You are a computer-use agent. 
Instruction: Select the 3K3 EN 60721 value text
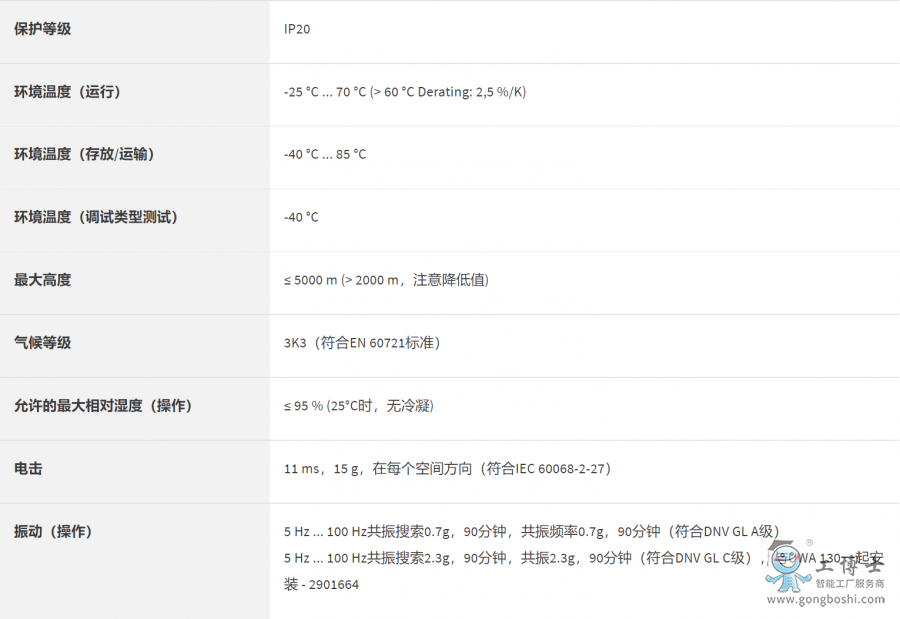[x=362, y=343]
